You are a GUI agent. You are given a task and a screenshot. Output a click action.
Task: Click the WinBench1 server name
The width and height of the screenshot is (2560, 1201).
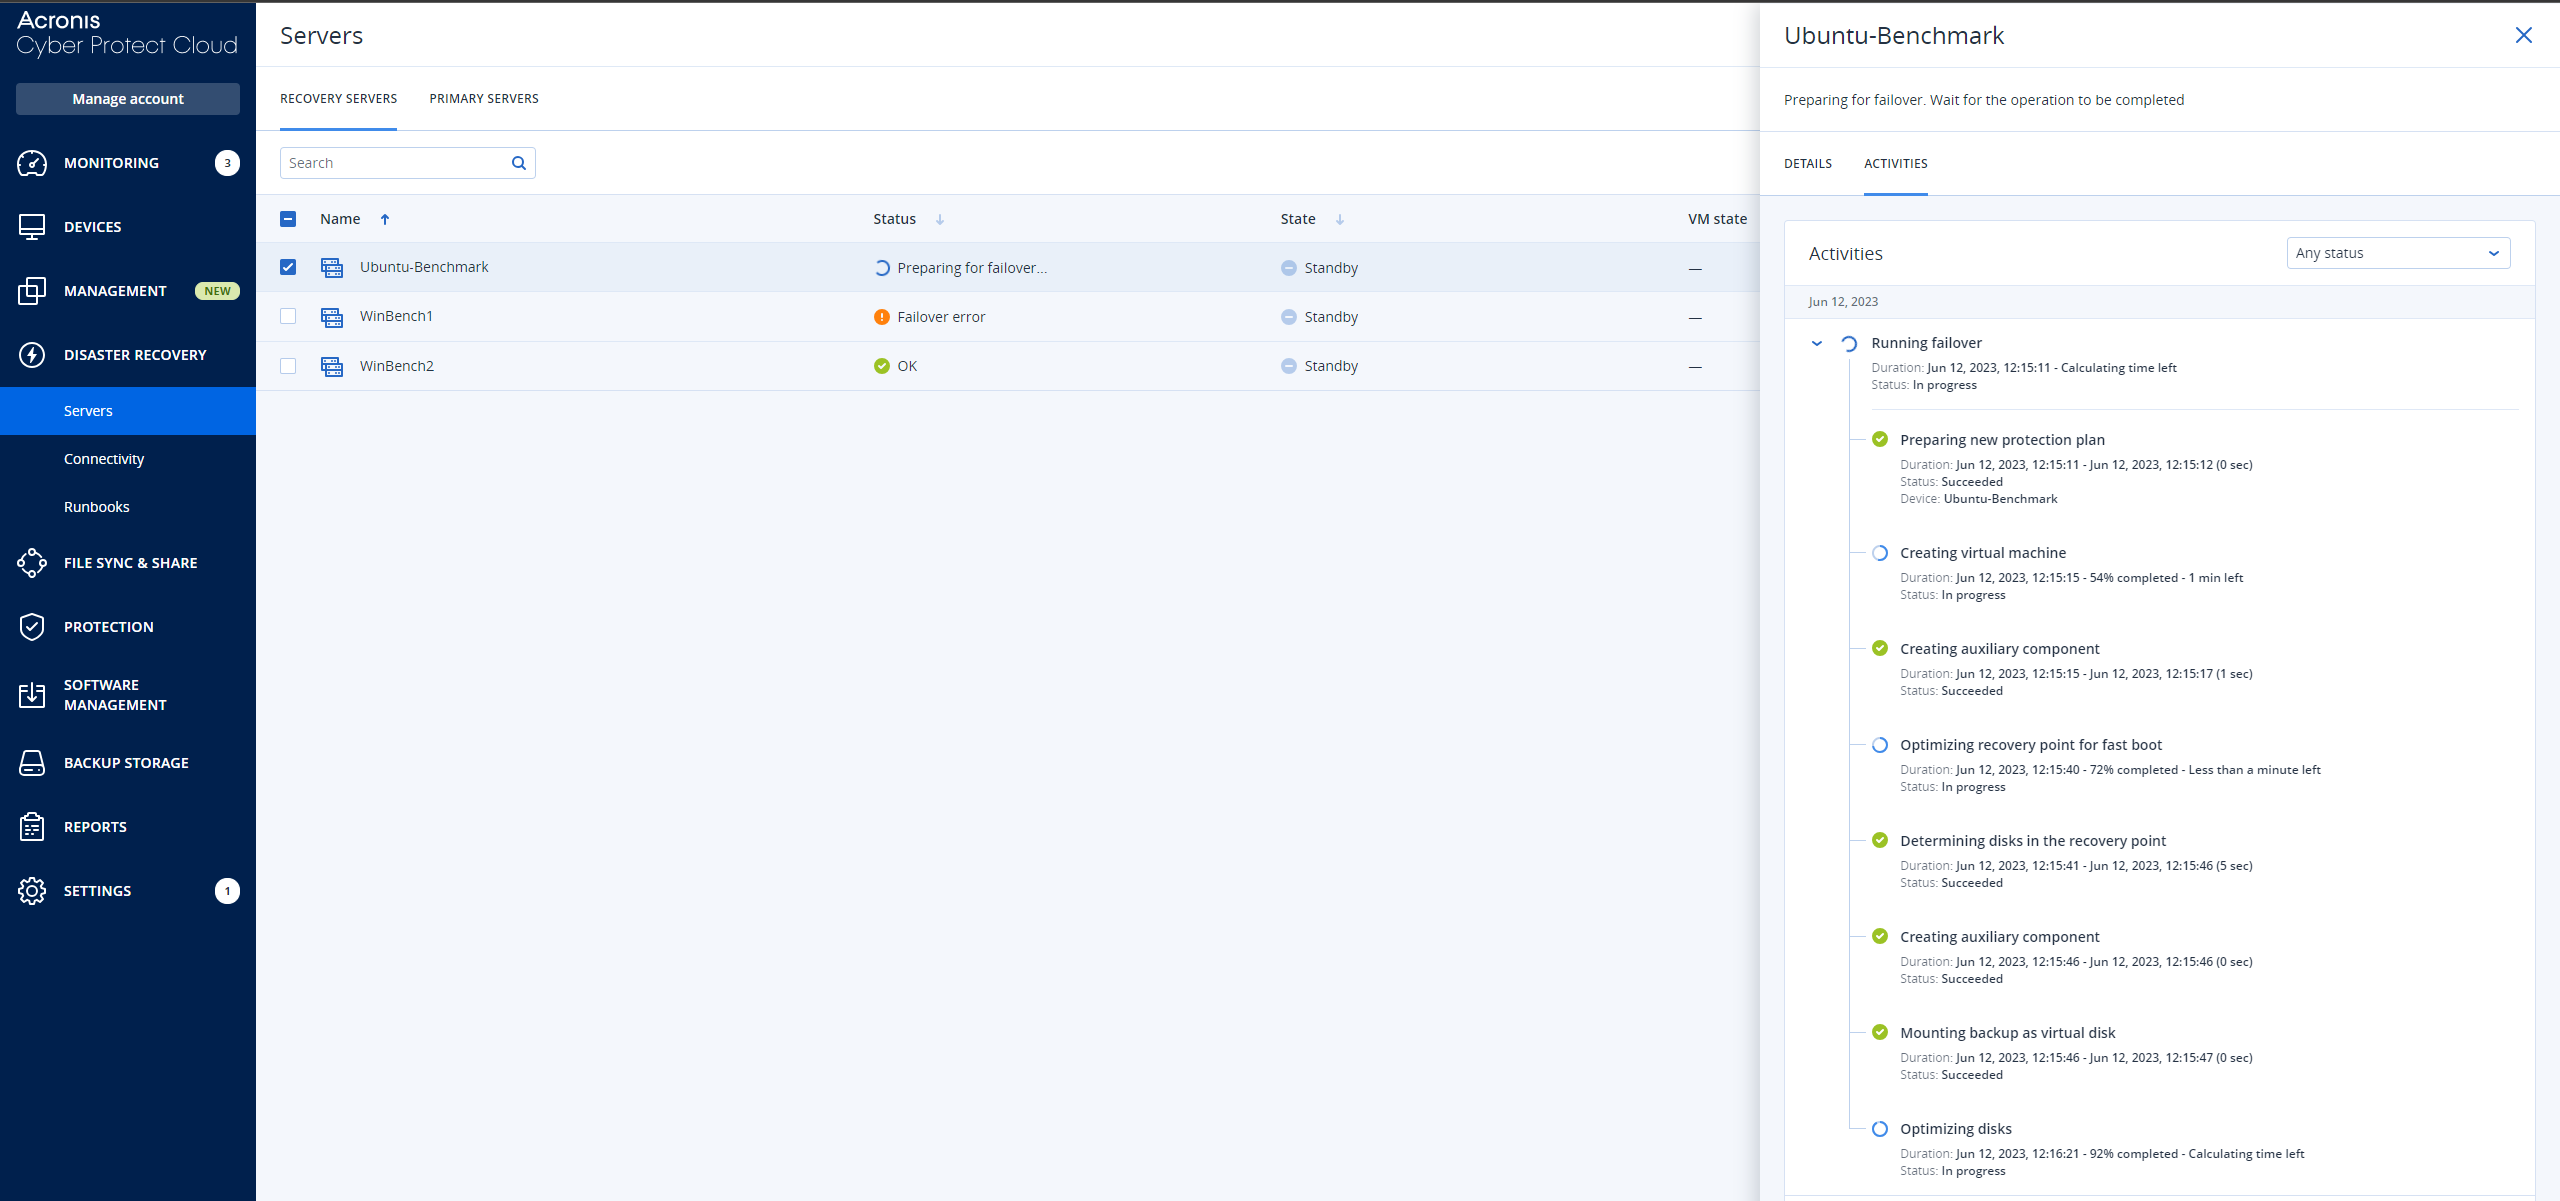[396, 316]
